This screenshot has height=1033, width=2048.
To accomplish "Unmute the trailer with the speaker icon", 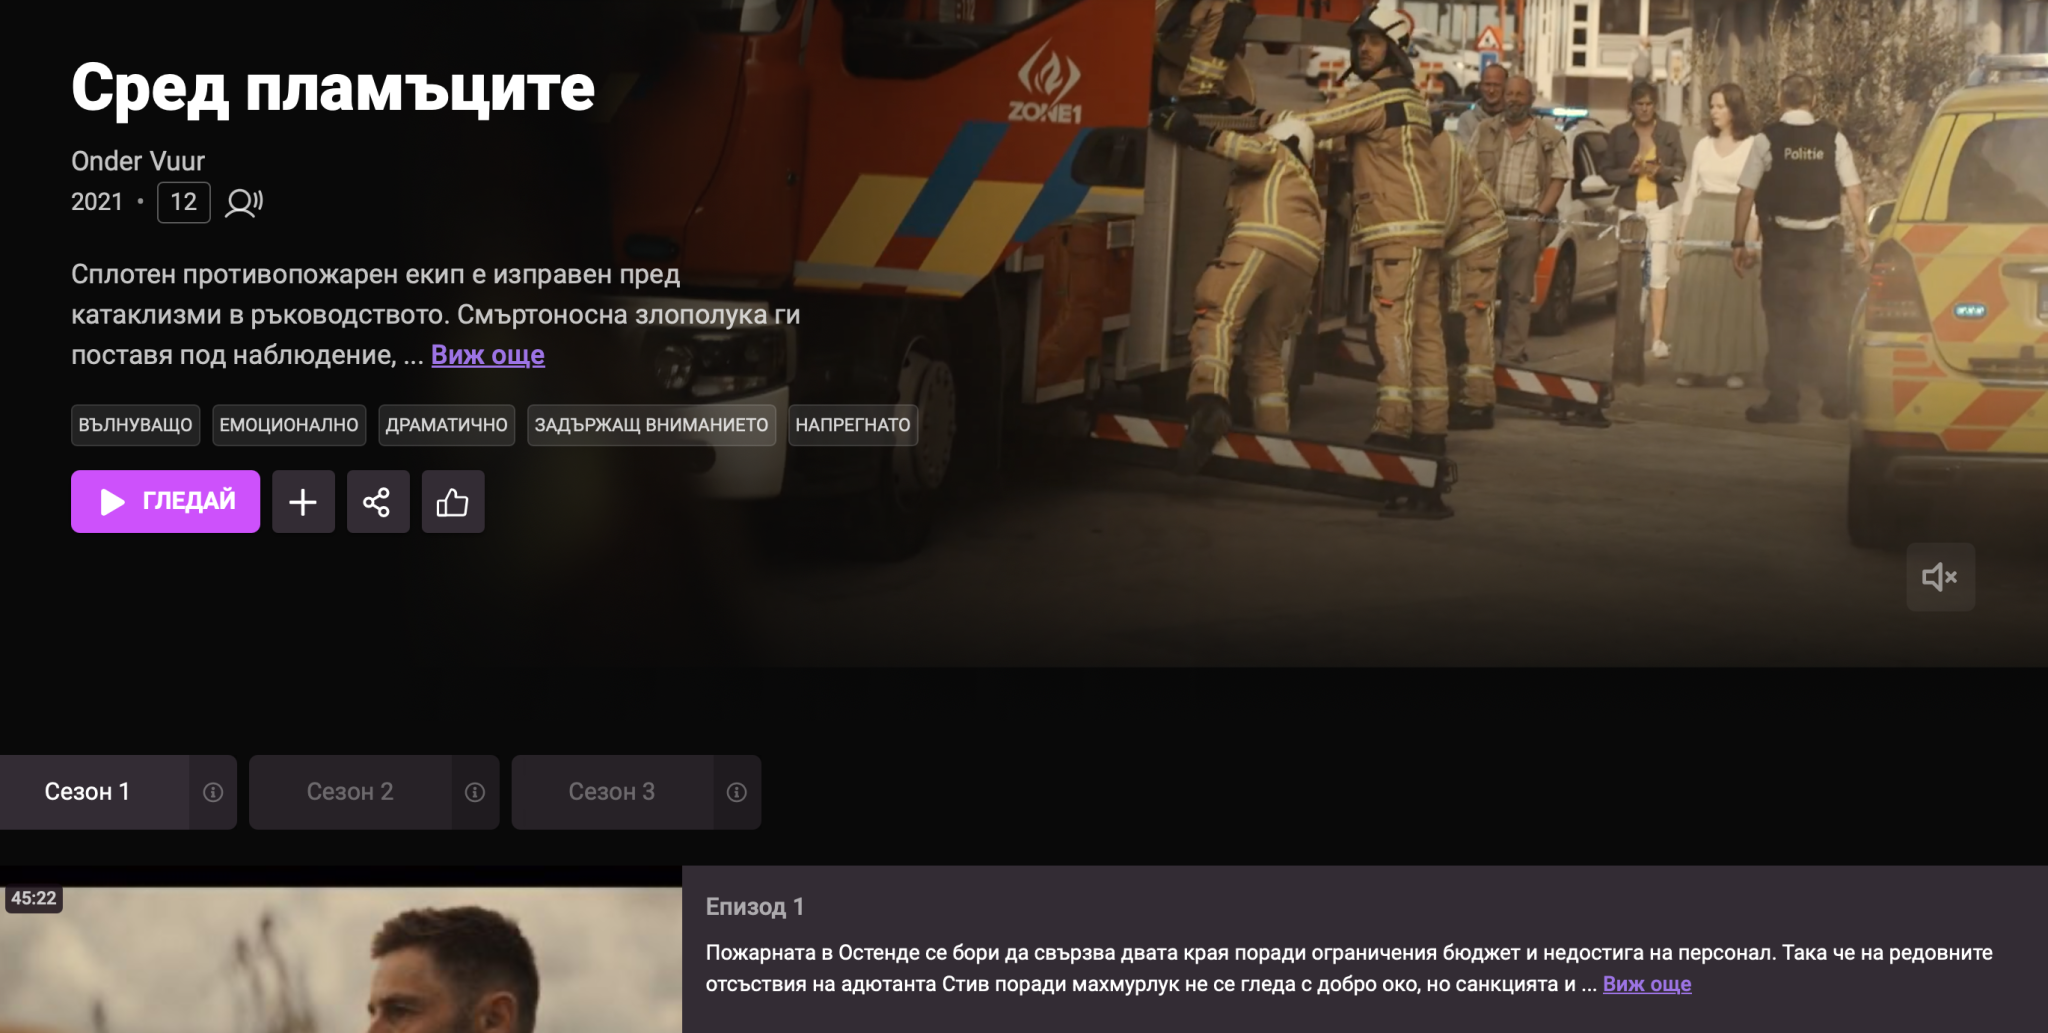I will [1940, 577].
